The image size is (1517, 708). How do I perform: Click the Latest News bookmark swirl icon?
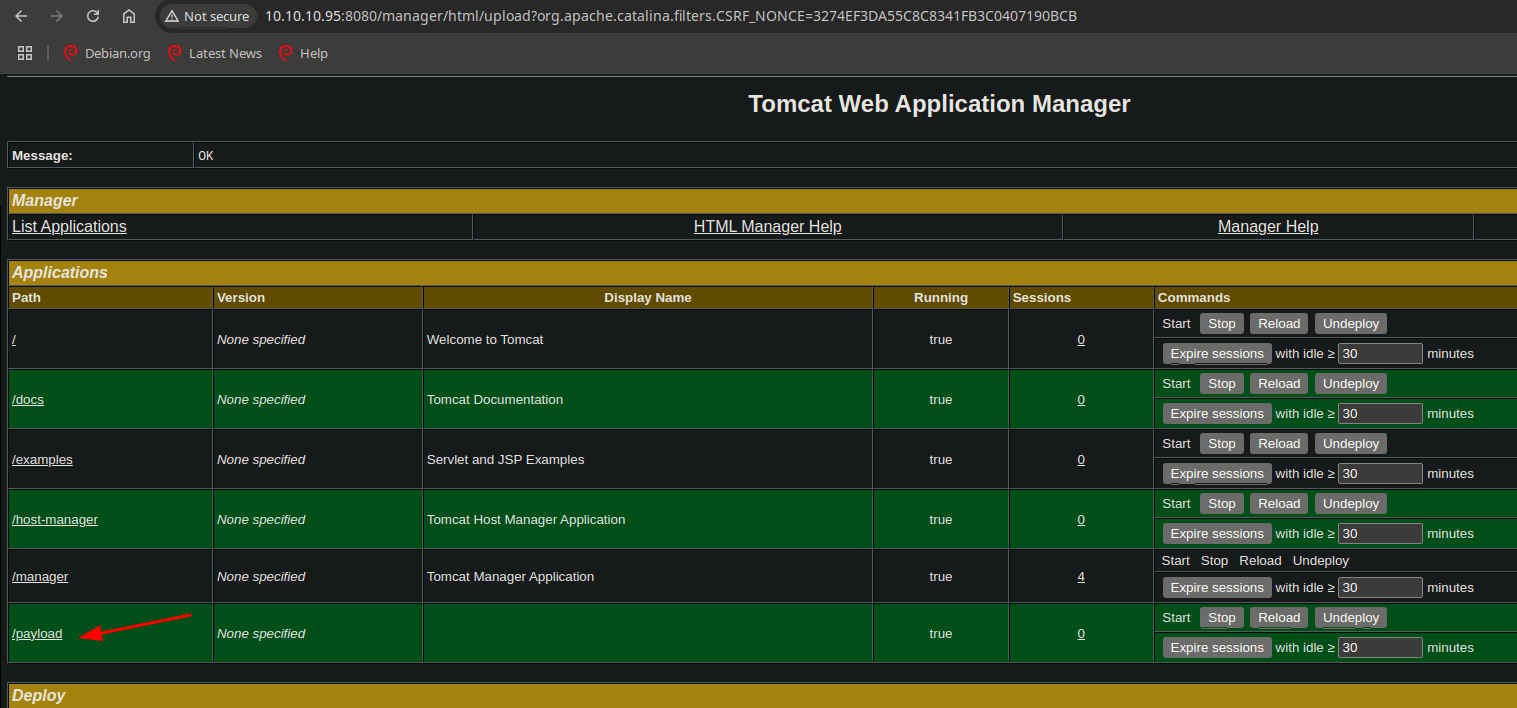175,53
